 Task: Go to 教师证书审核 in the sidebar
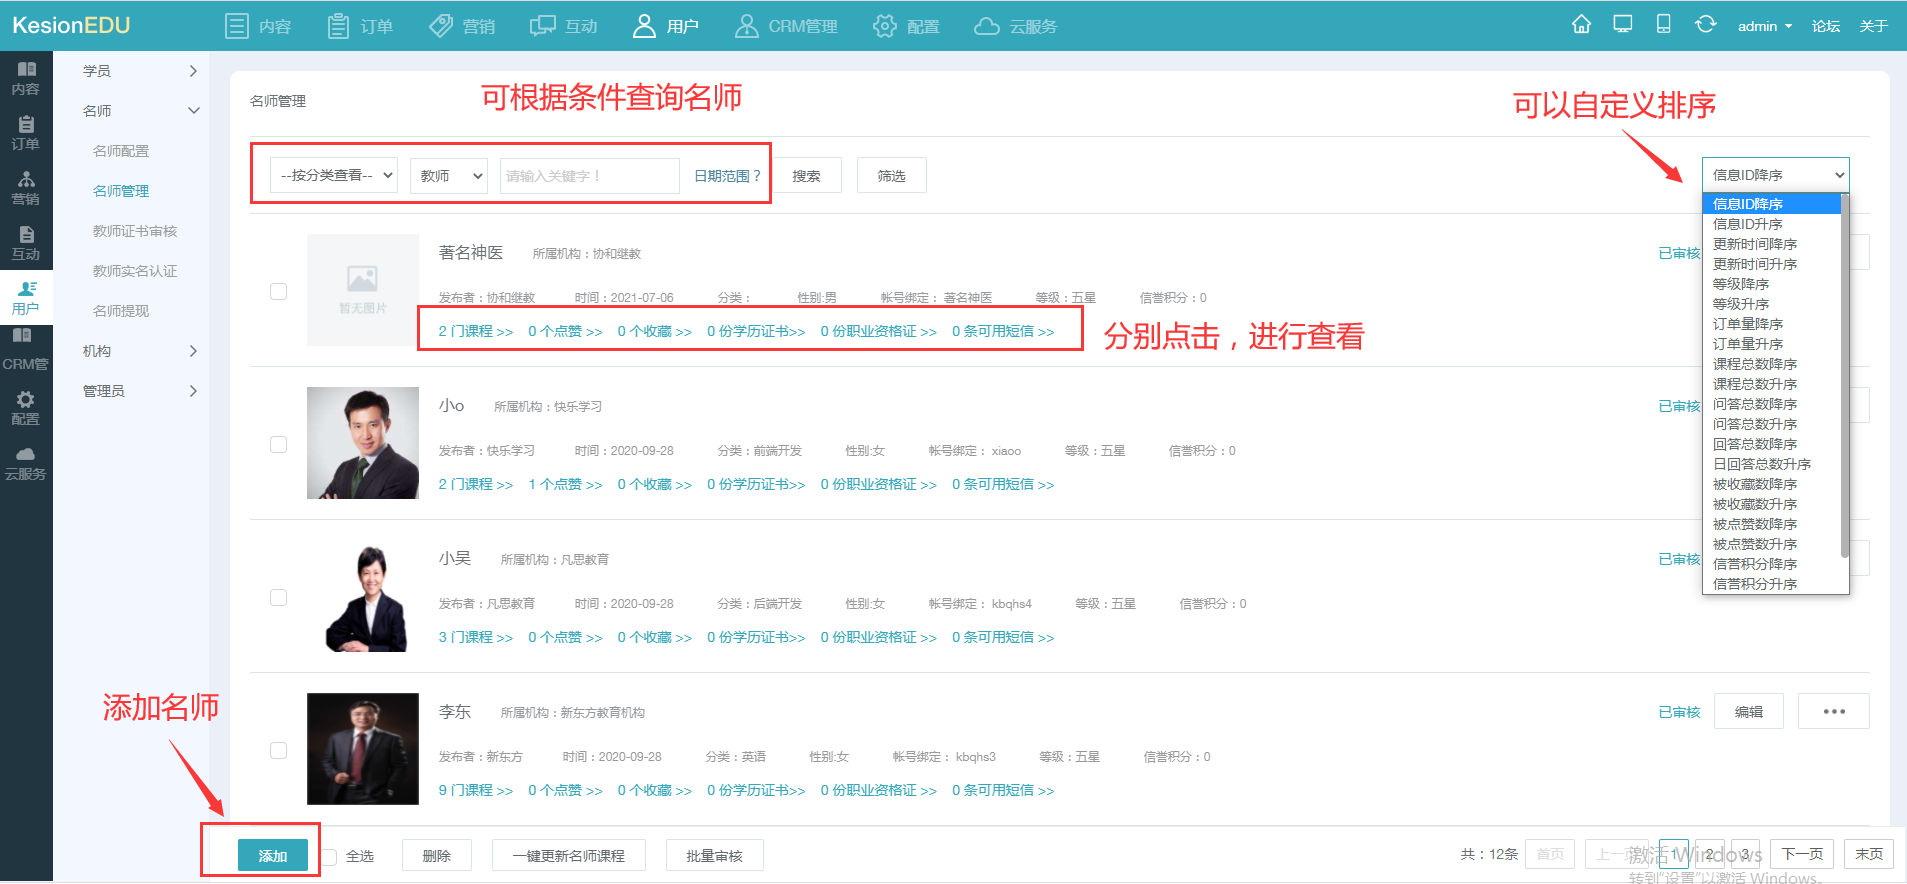coord(135,231)
